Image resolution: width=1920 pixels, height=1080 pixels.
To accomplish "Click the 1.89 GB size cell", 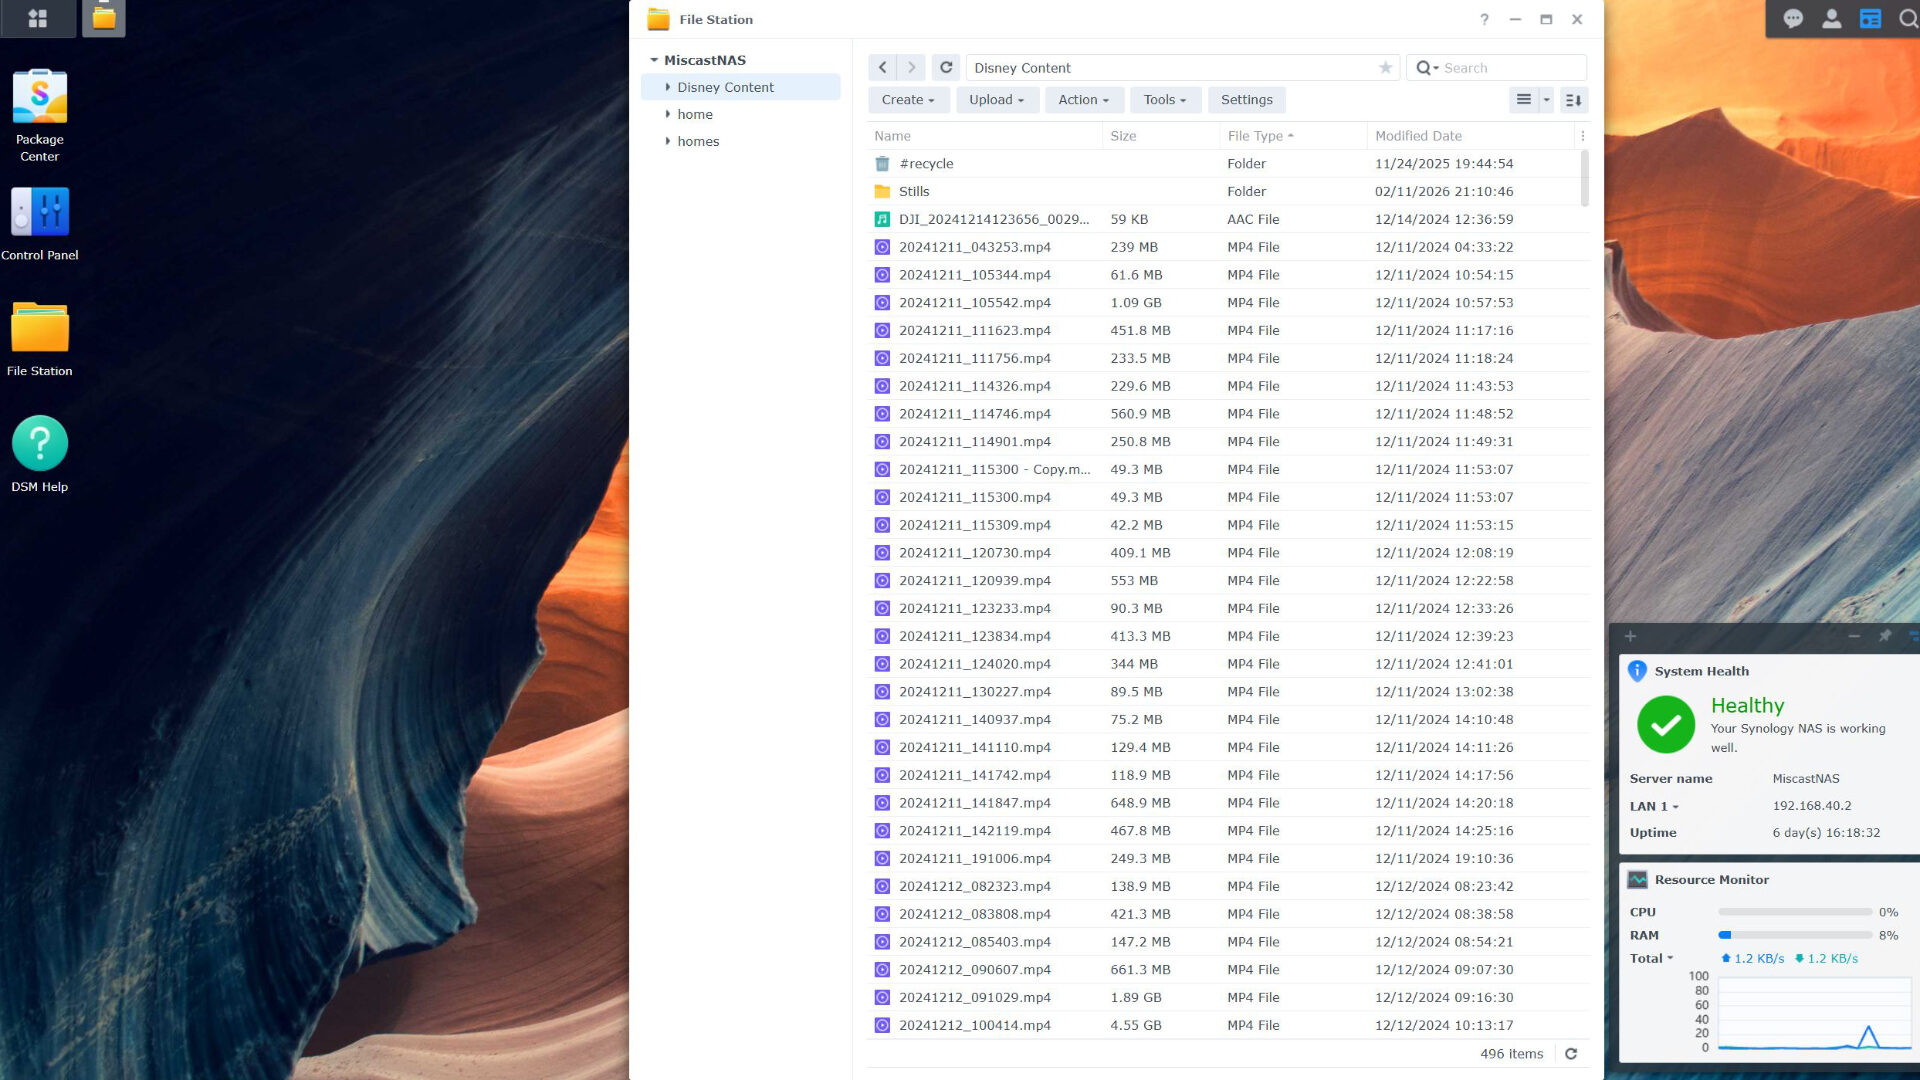I will pyautogui.click(x=1136, y=998).
